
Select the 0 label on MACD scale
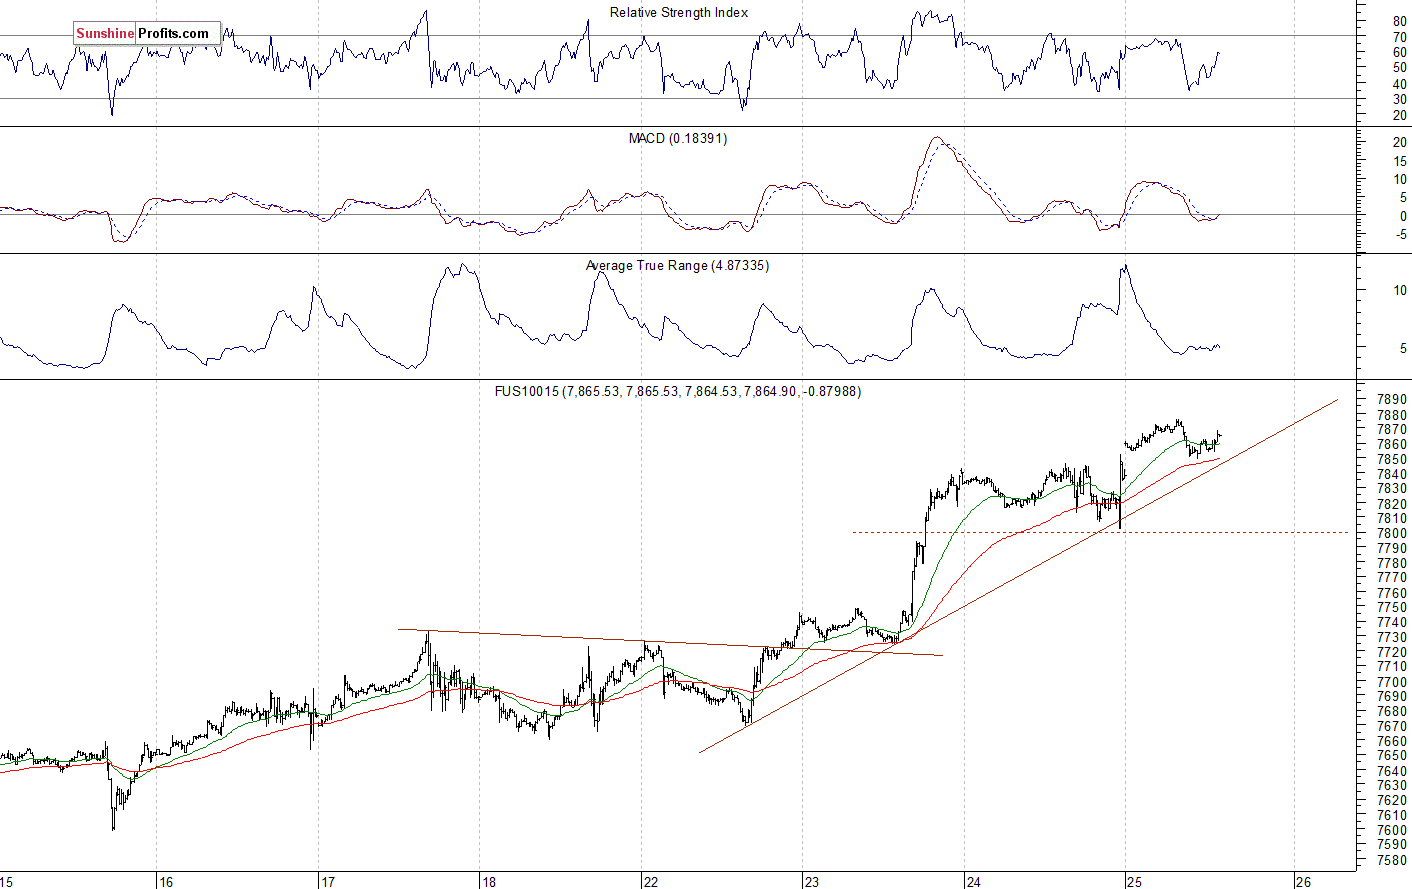coord(1403,216)
